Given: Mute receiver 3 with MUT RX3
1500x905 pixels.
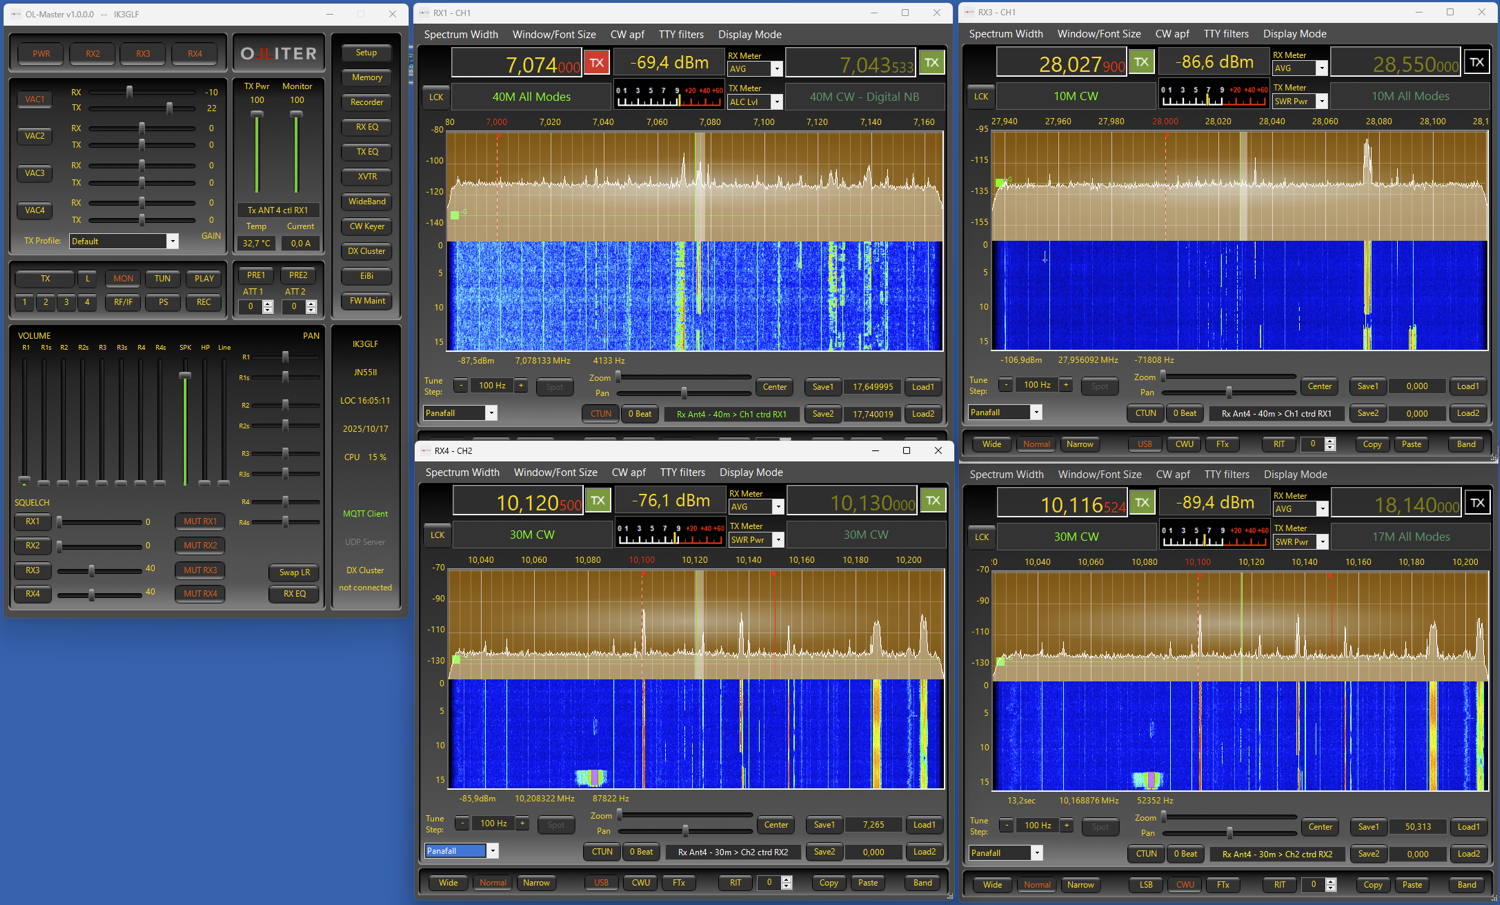Looking at the screenshot, I should point(199,570).
